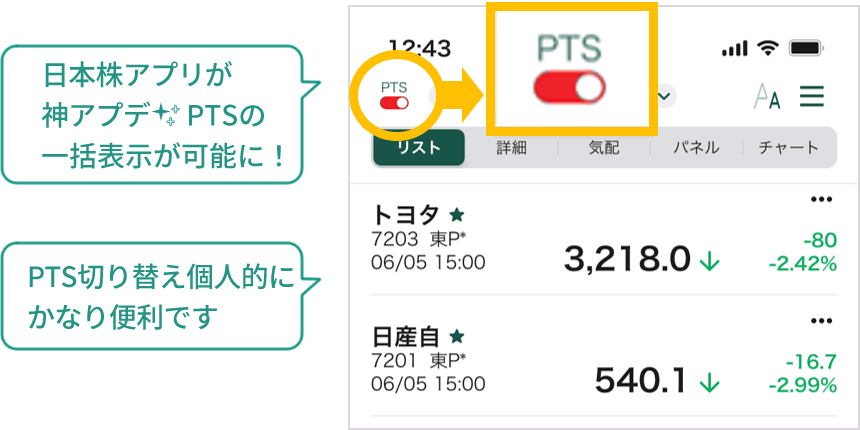
Task: Select the リスト tab
Action: (x=418, y=148)
